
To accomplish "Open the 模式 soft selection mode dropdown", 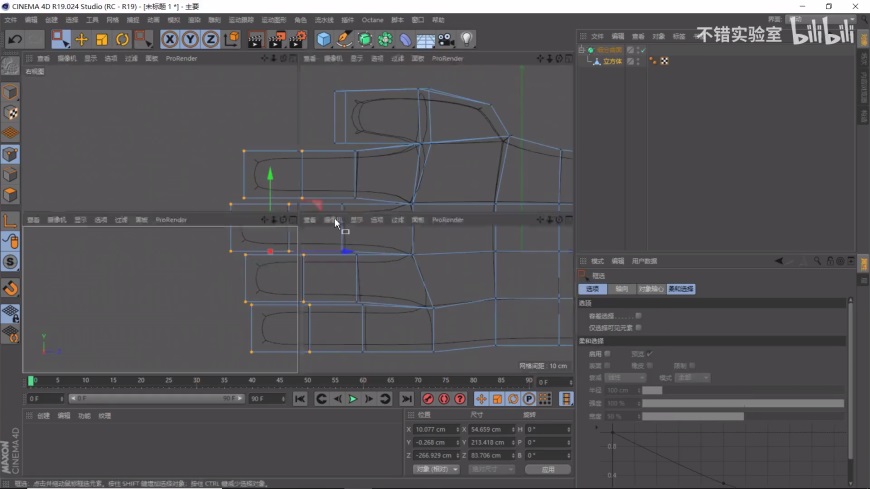I will (692, 378).
